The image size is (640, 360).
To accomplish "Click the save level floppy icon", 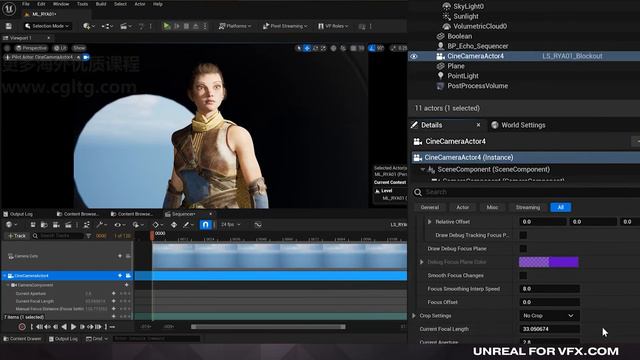I will pyautogui.click(x=9, y=26).
